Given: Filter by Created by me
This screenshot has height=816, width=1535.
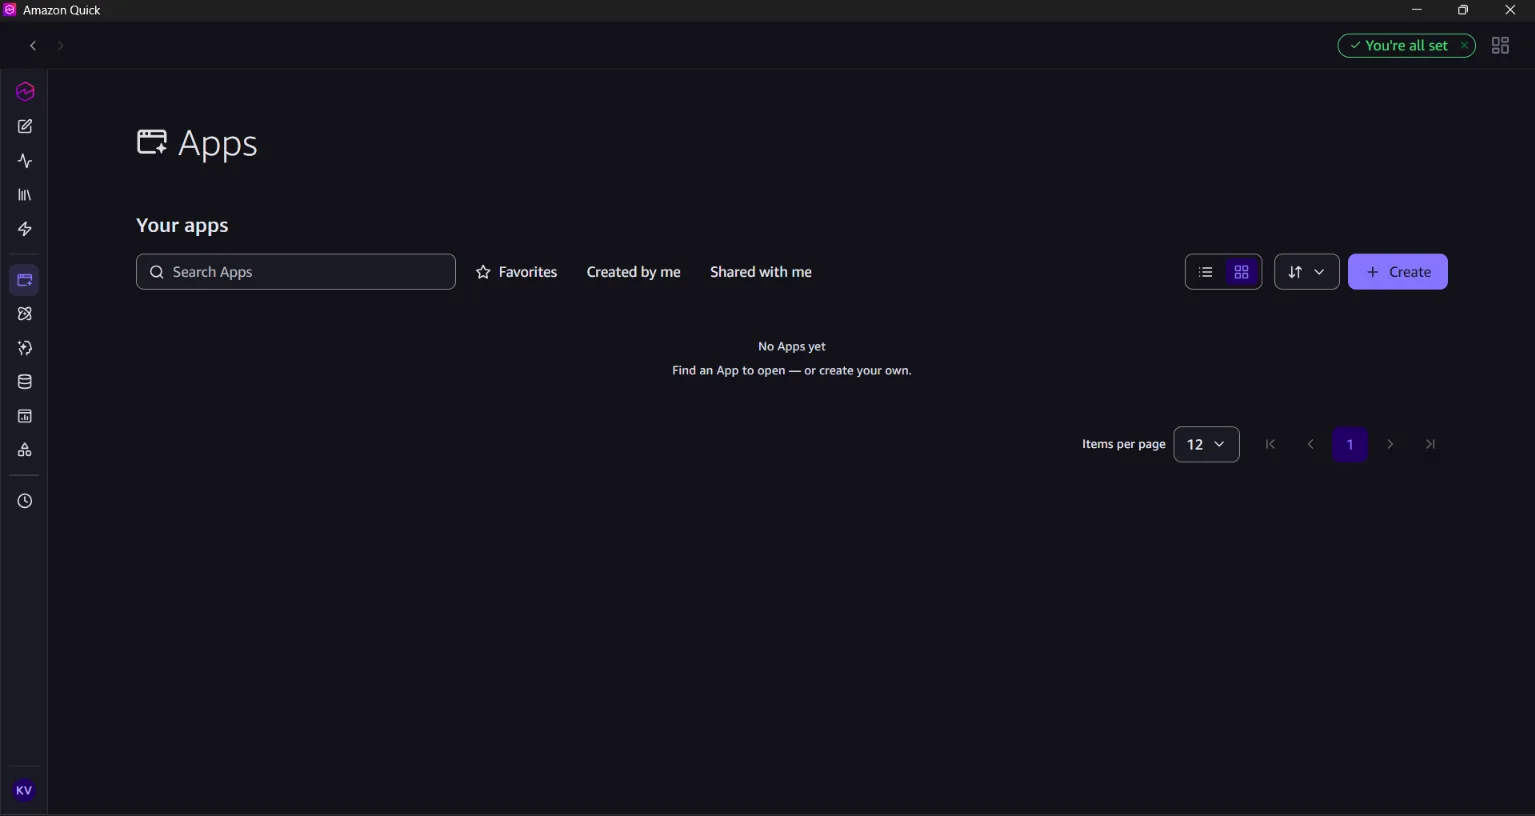Looking at the screenshot, I should pos(634,272).
